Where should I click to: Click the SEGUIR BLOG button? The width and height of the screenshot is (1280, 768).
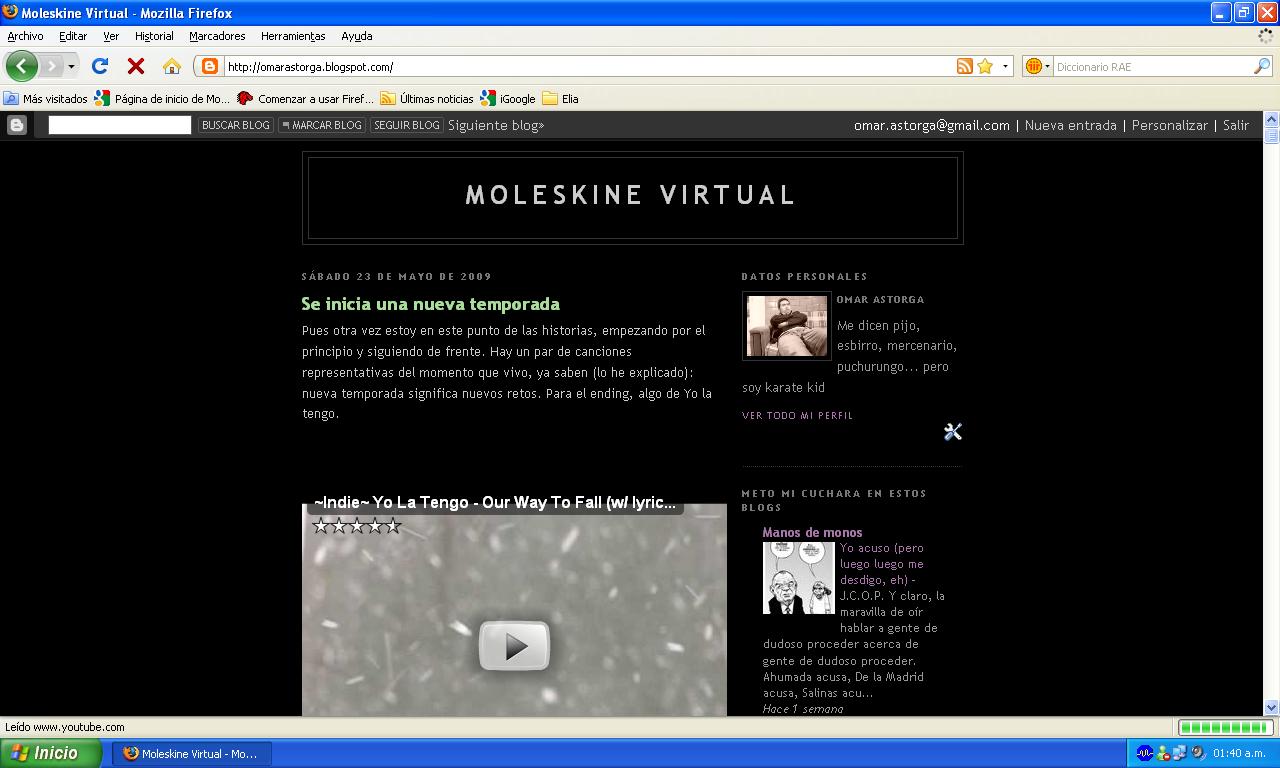pyautogui.click(x=406, y=125)
